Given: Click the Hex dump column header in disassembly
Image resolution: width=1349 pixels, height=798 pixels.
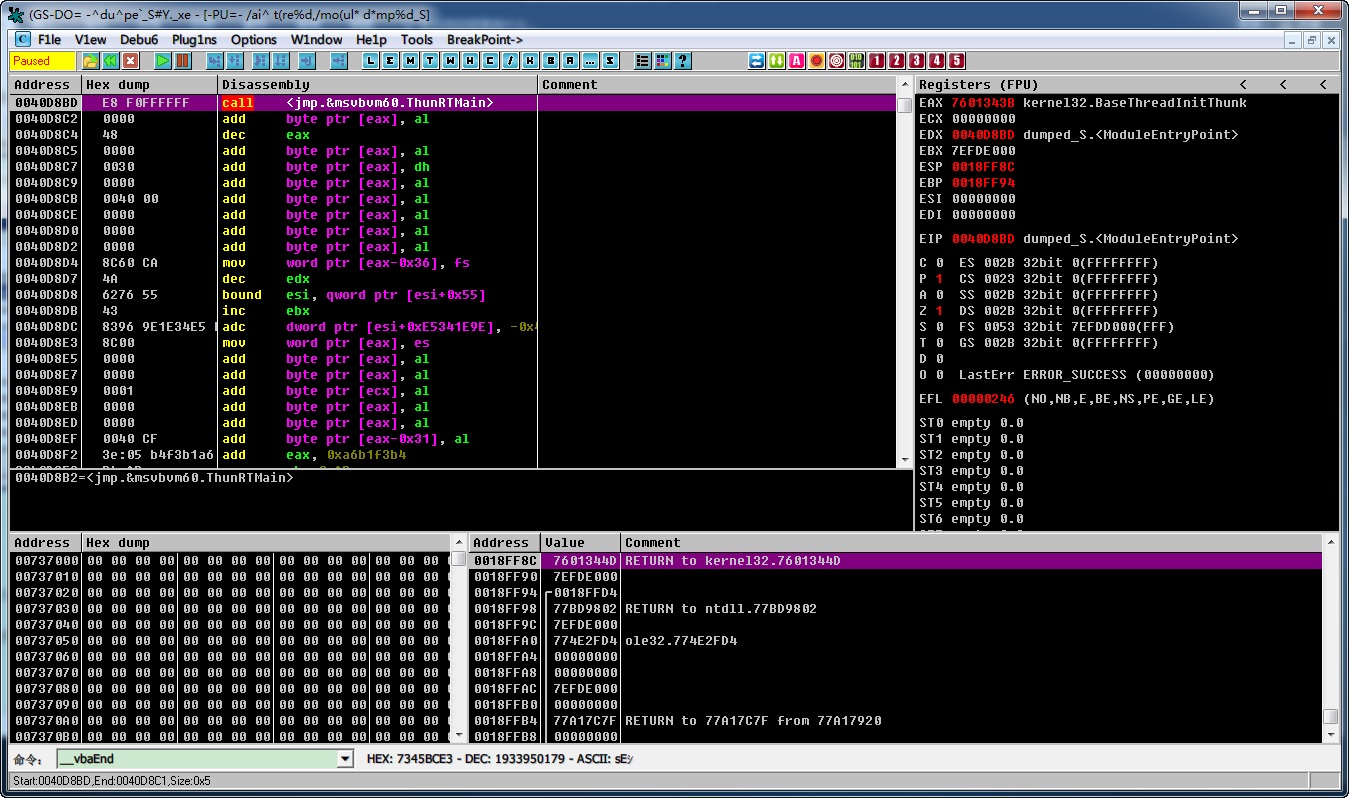Looking at the screenshot, I should (x=149, y=85).
